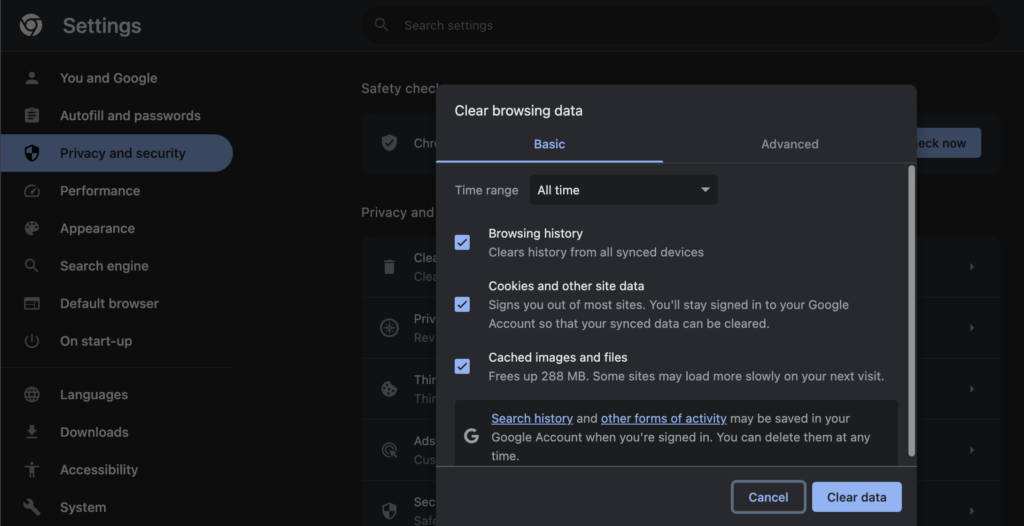This screenshot has width=1024, height=526.
Task: Click the Google G icon in info box
Action: [x=472, y=436]
